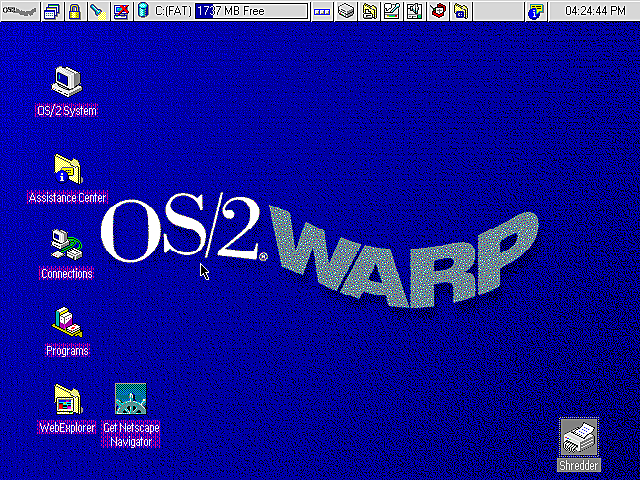640x480 pixels.
Task: Click the "Programs" label text
Action: tap(67, 351)
